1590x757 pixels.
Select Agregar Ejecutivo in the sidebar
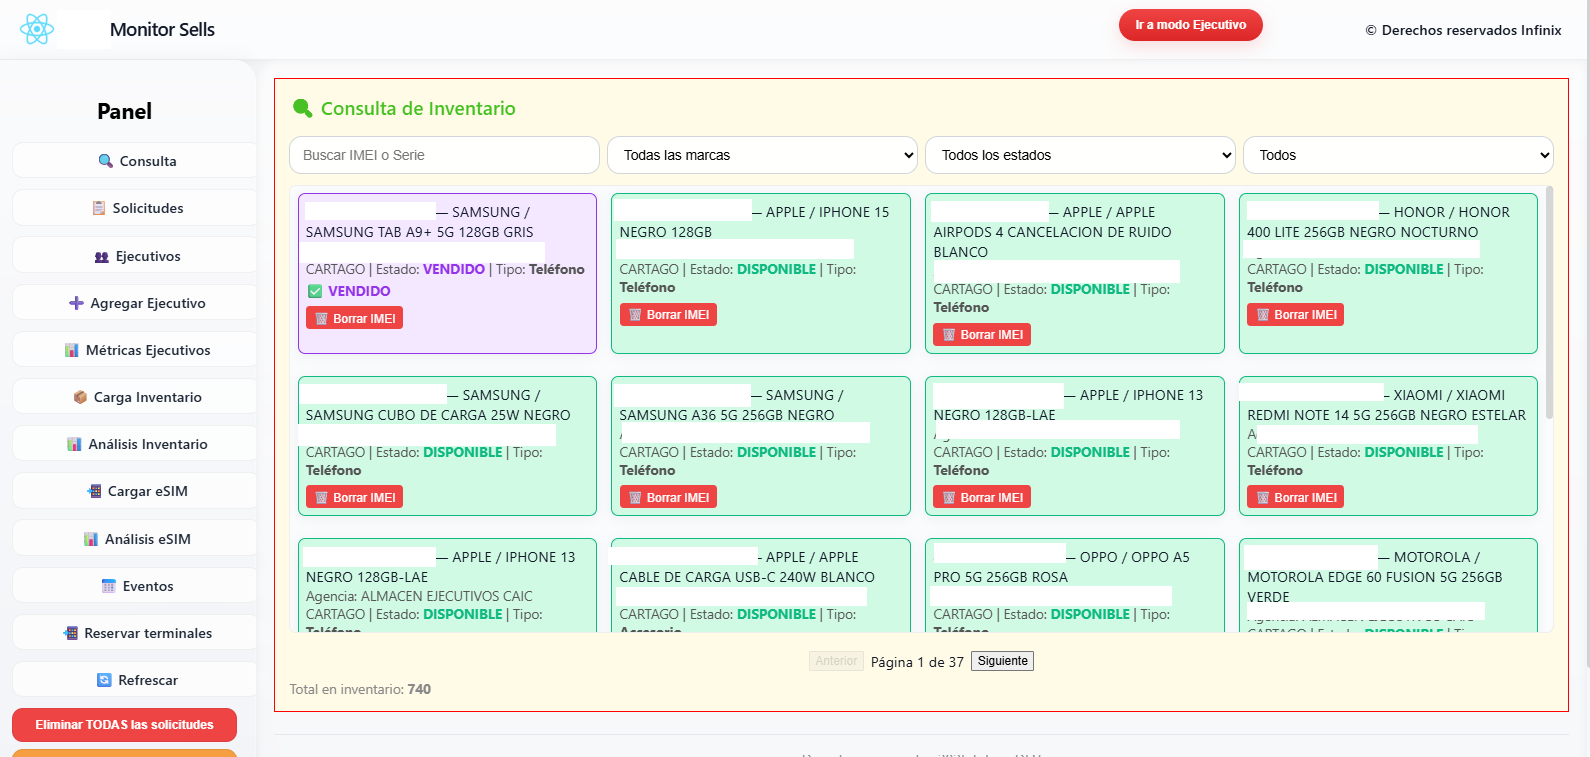(135, 303)
